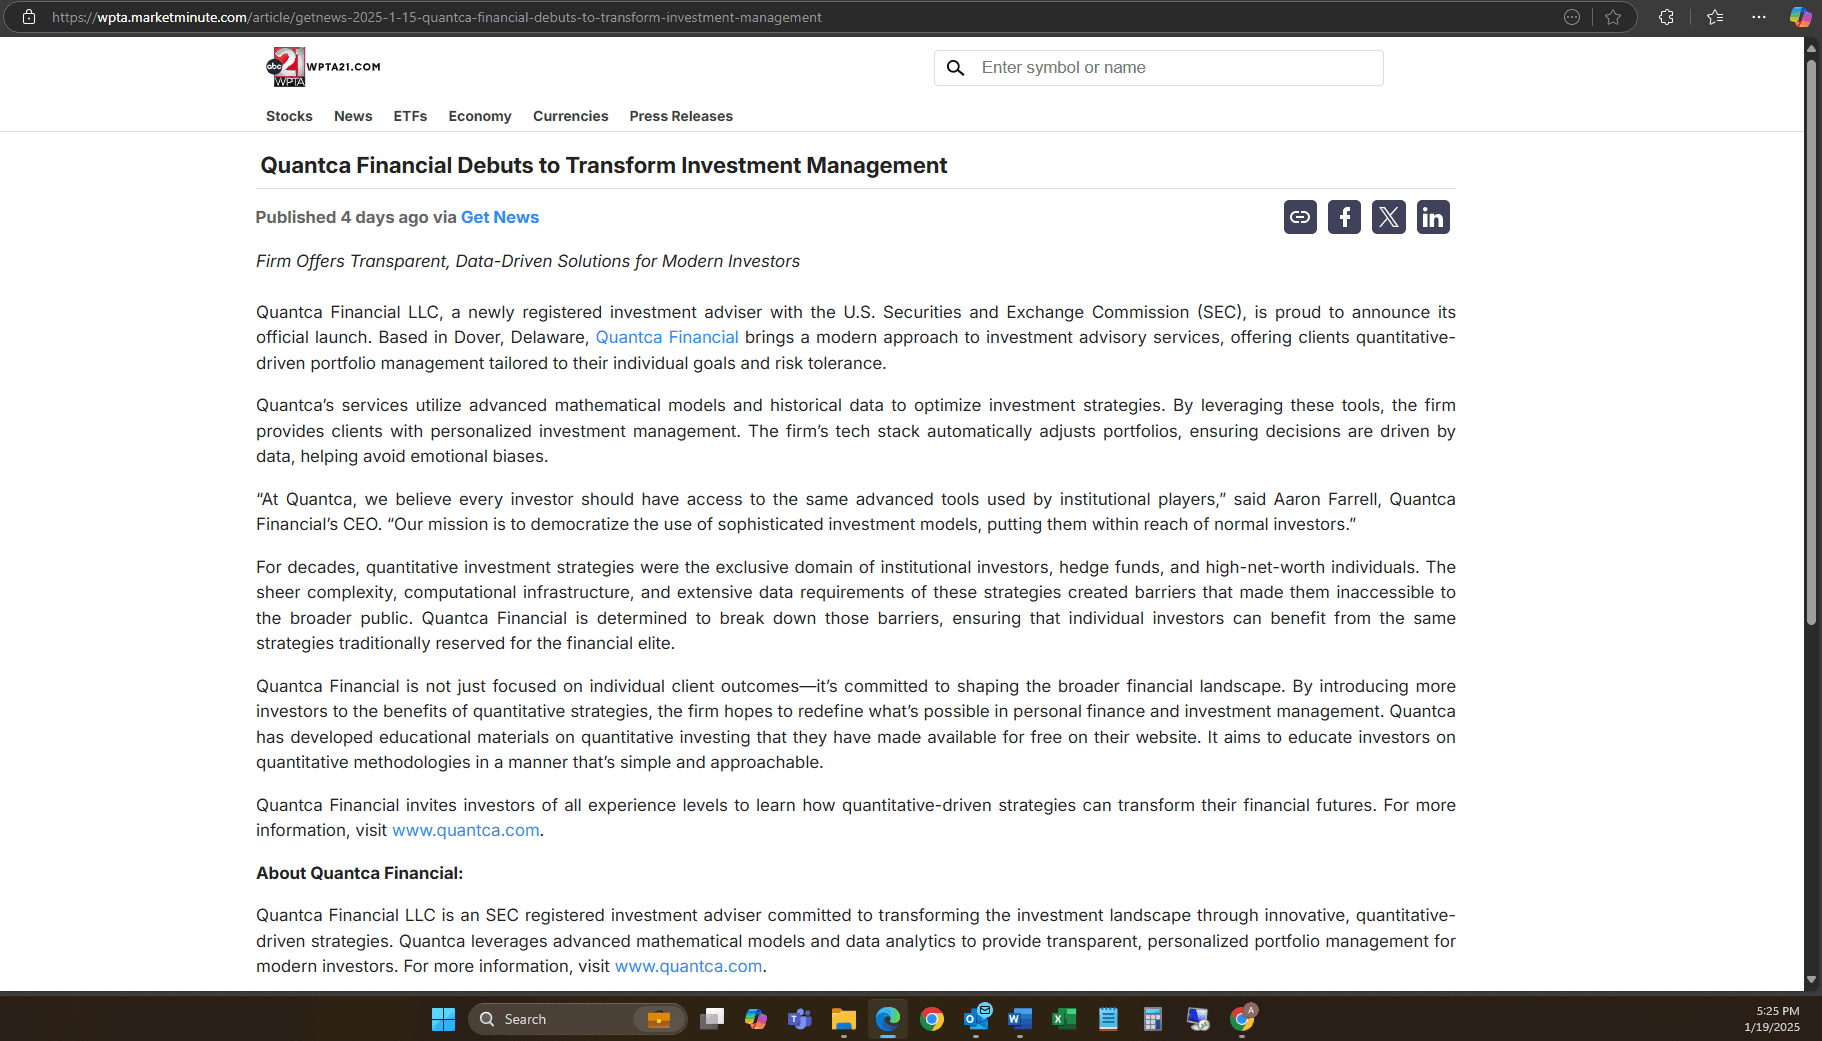
Task: Open the Windows Start menu
Action: [x=443, y=1019]
